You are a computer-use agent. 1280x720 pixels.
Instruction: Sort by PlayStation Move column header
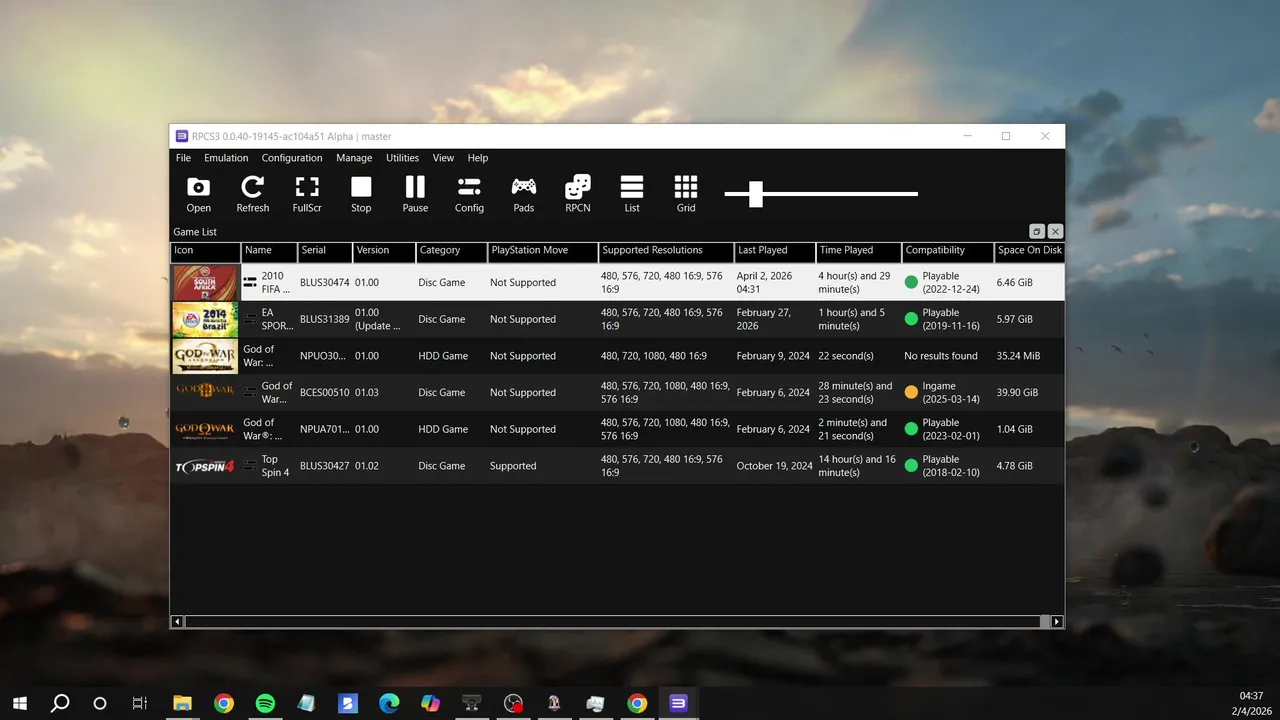point(543,251)
